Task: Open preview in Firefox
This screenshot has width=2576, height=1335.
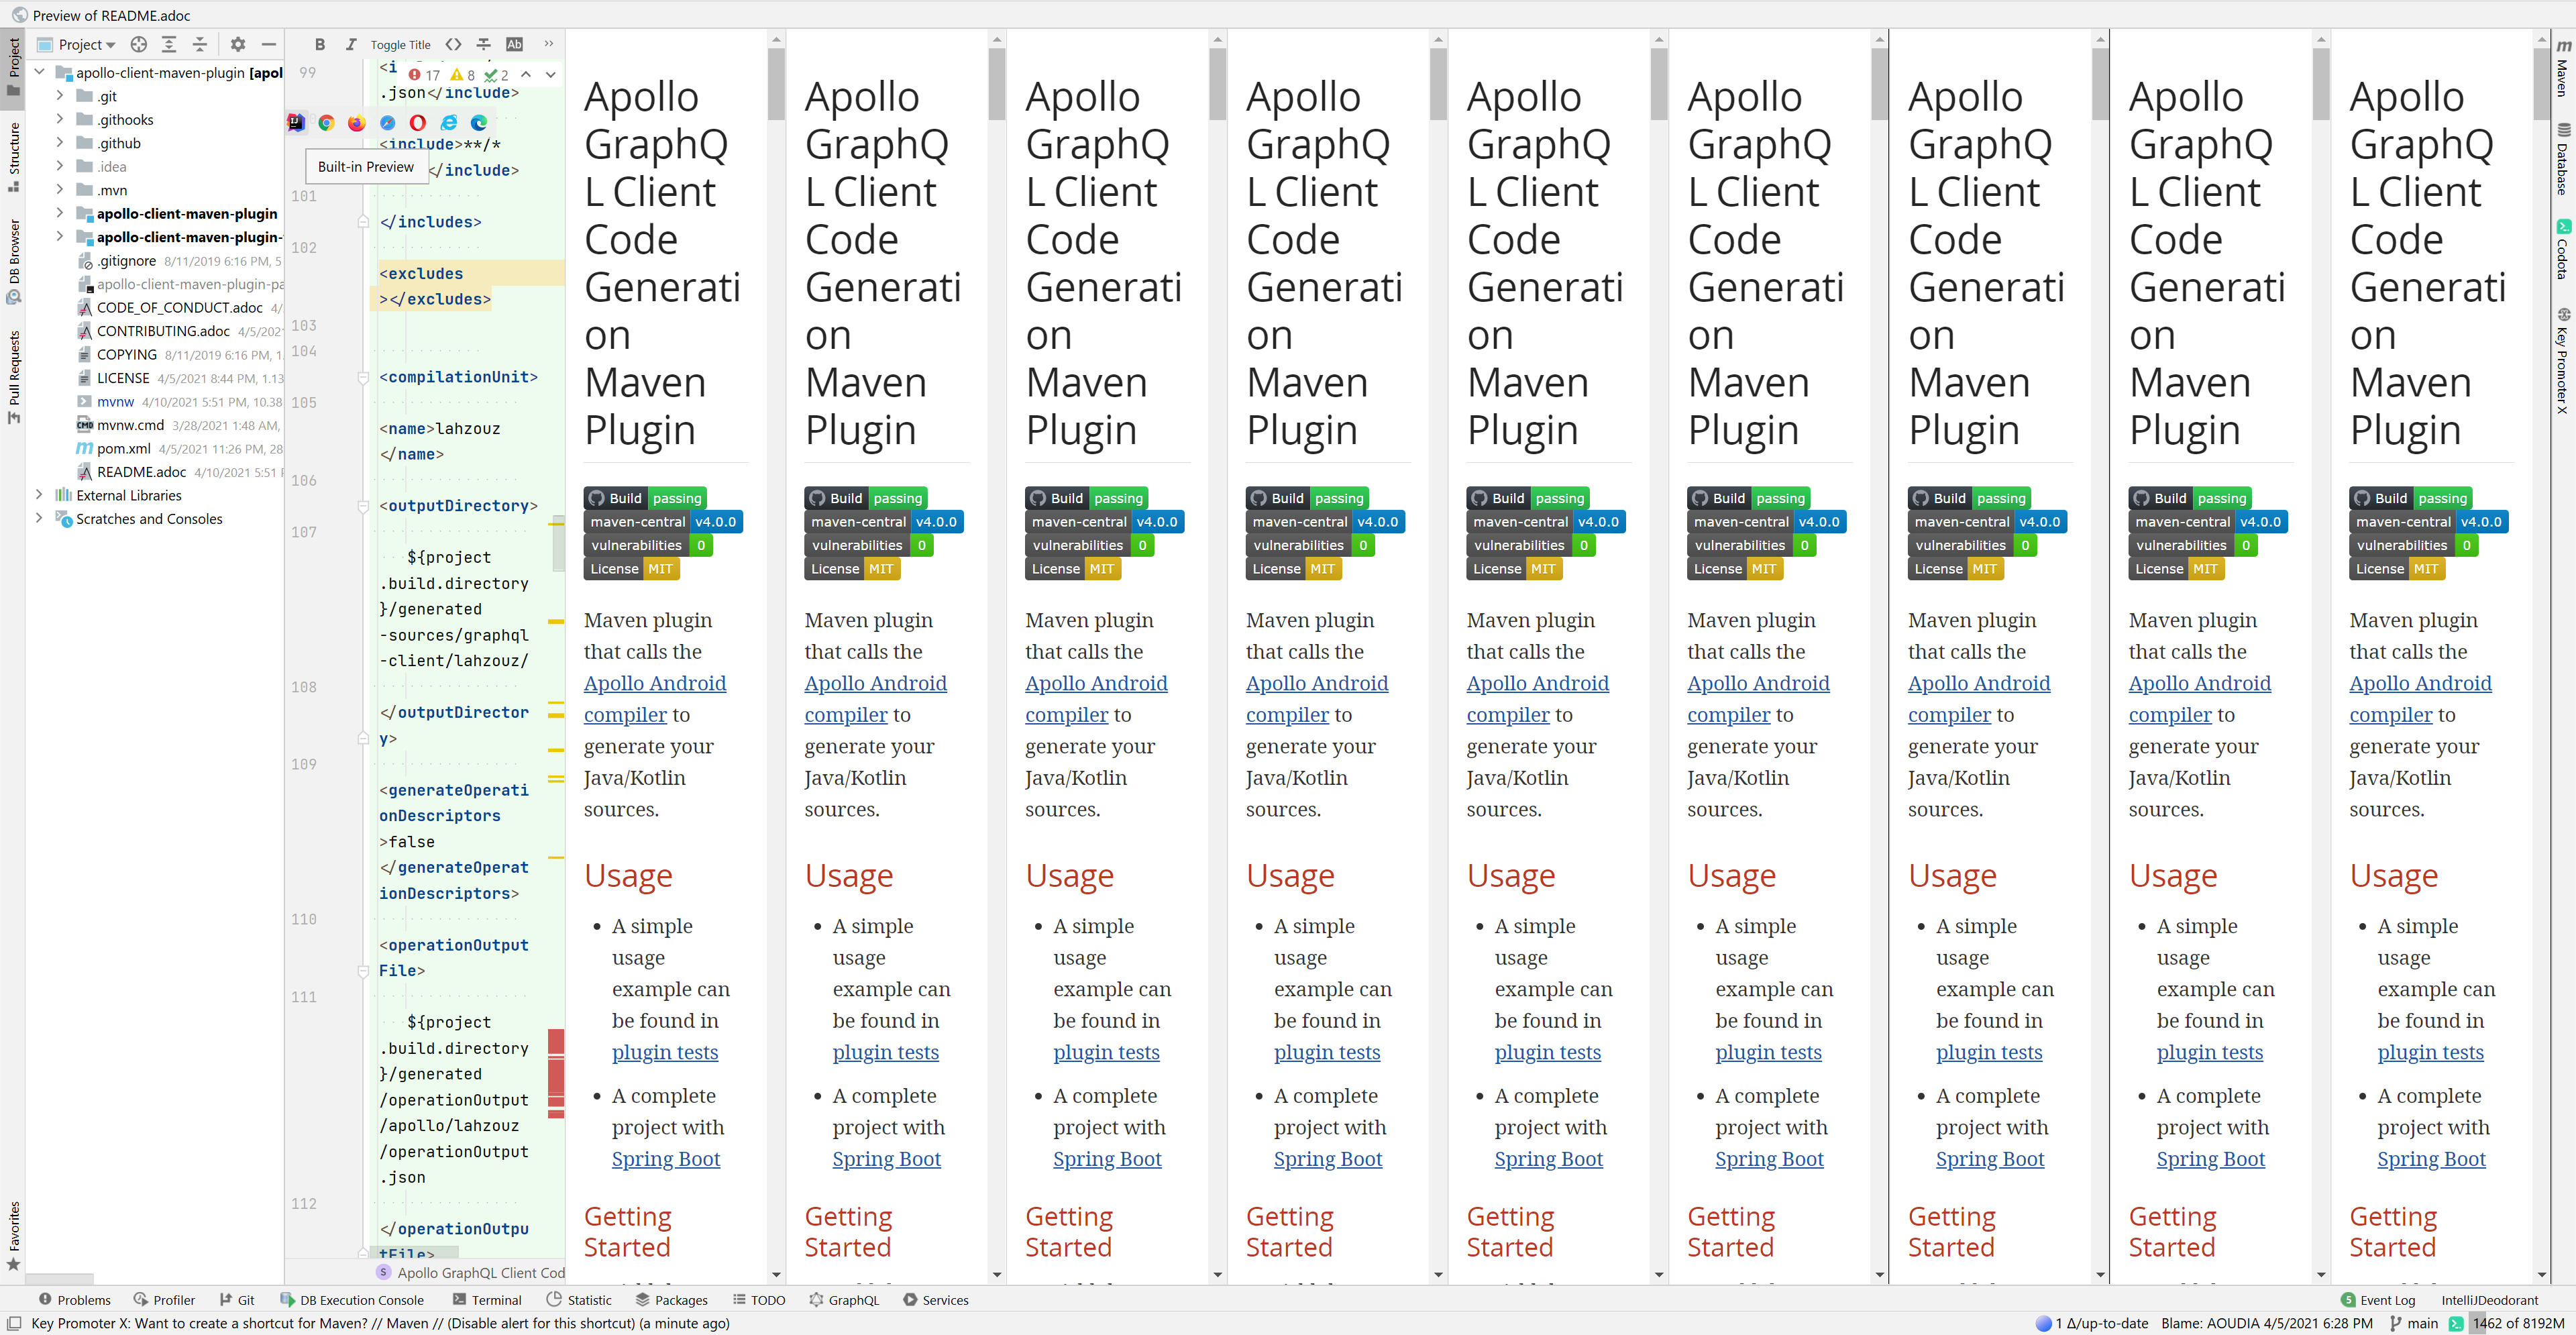Action: tap(356, 123)
